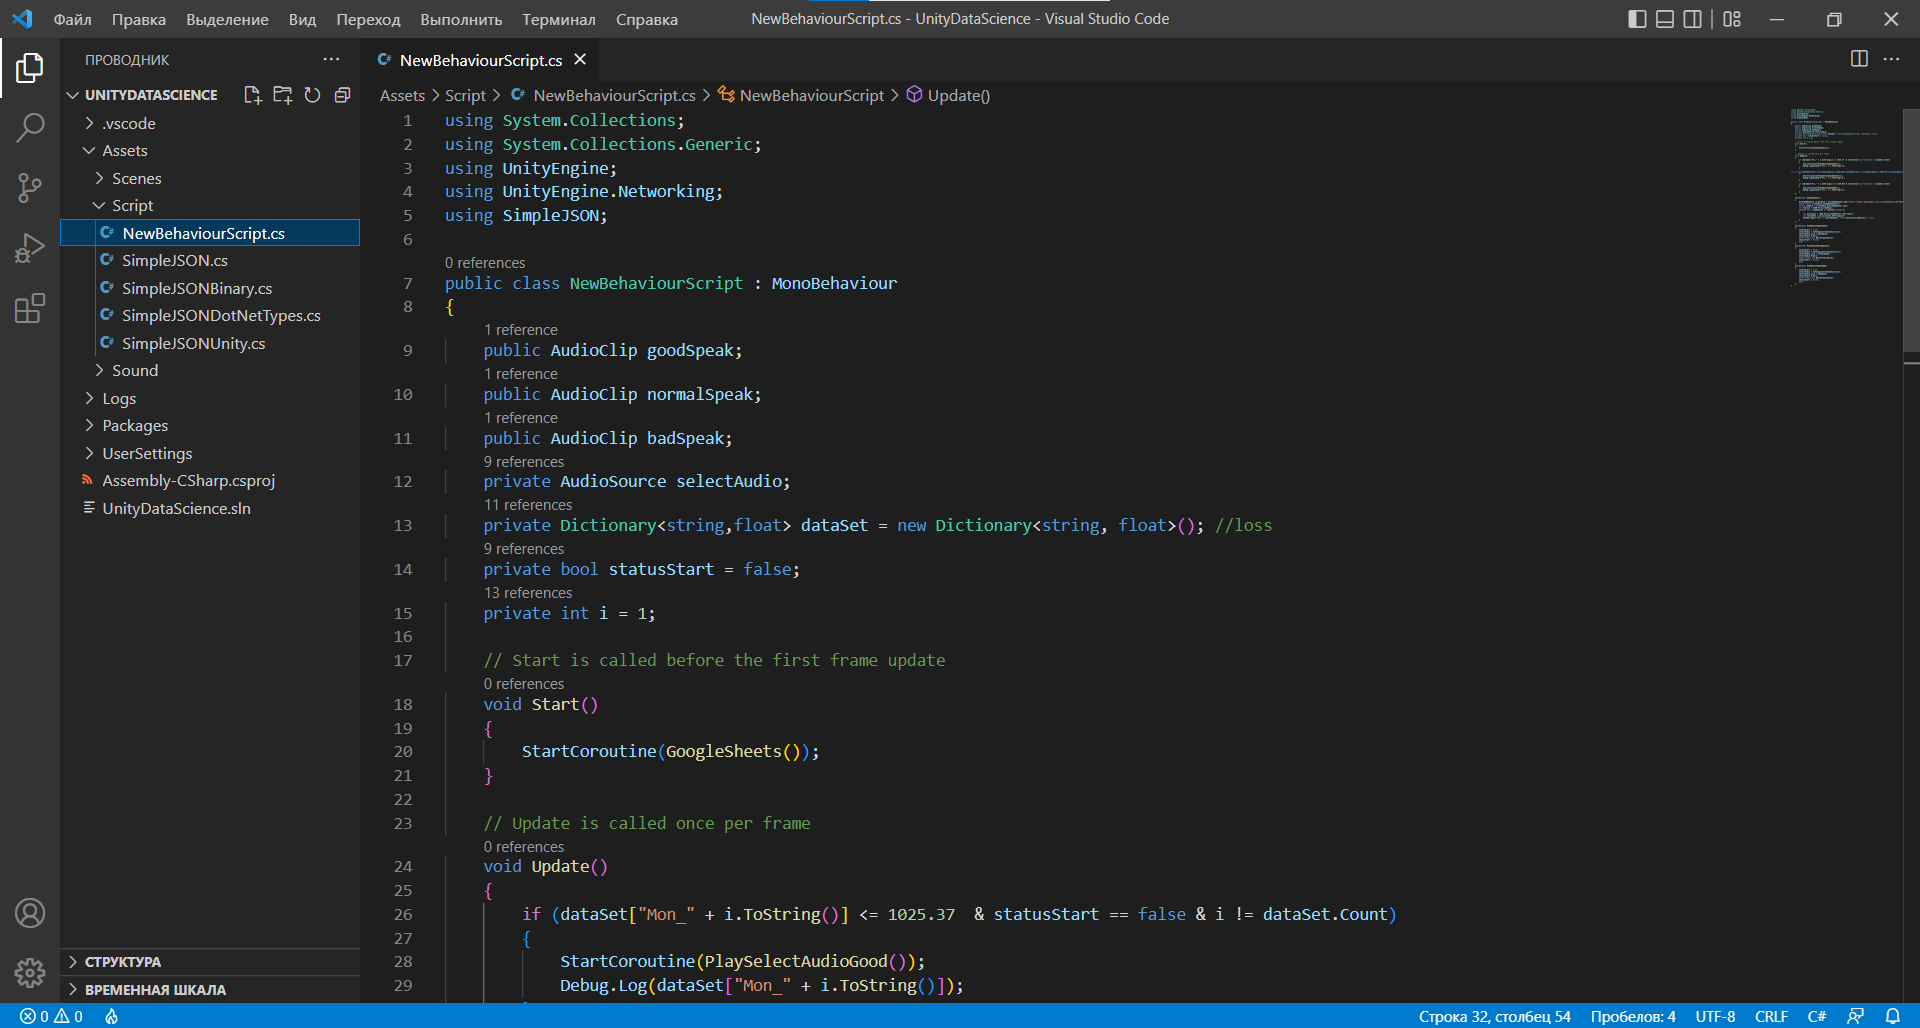Screen dimensions: 1920x1028
Task: Open the Extensions view
Action: click(30, 308)
